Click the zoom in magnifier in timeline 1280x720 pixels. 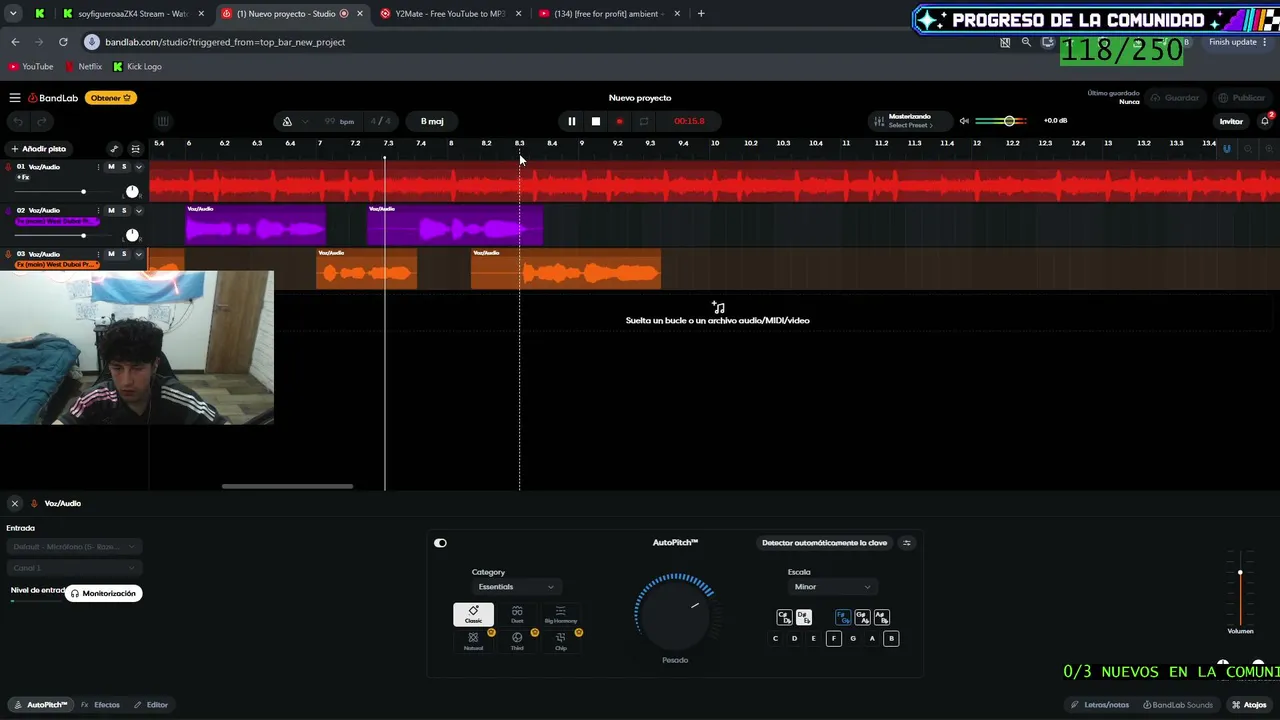pyautogui.click(x=1269, y=149)
